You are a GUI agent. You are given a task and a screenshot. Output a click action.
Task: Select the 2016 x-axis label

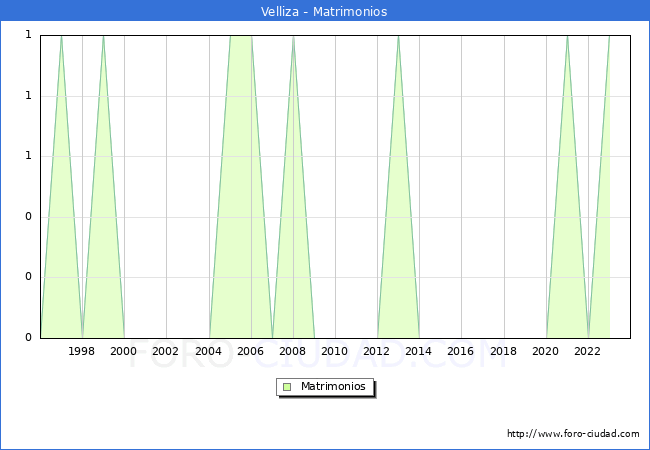(460, 352)
